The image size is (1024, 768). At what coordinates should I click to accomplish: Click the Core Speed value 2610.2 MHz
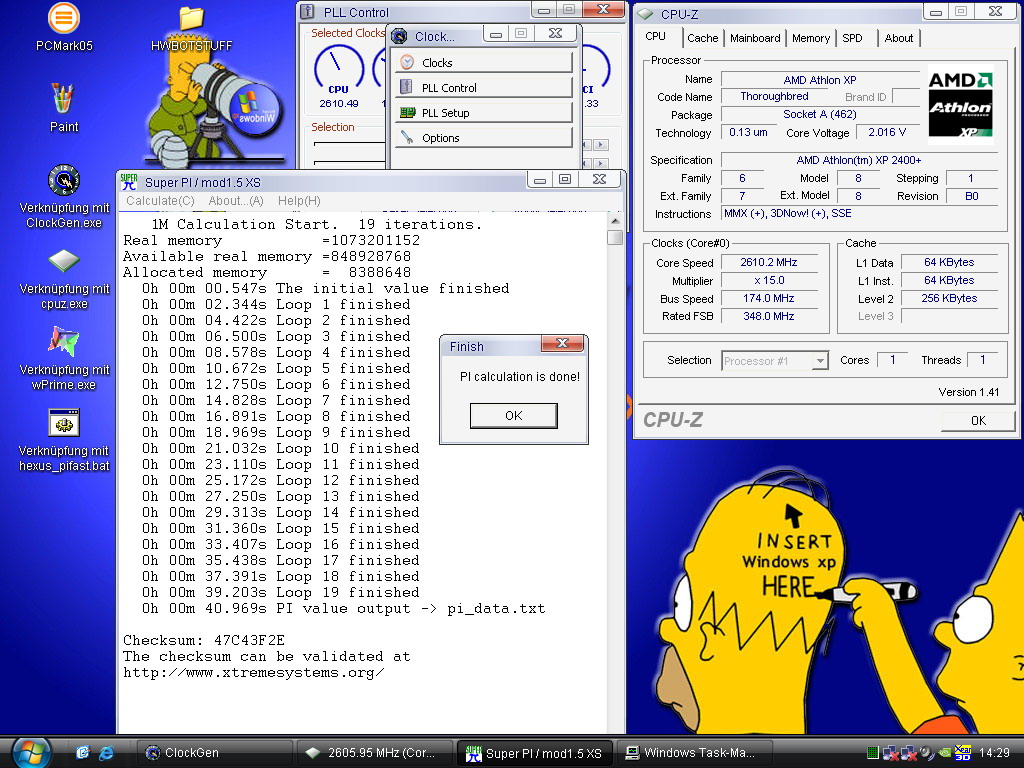pyautogui.click(x=769, y=263)
